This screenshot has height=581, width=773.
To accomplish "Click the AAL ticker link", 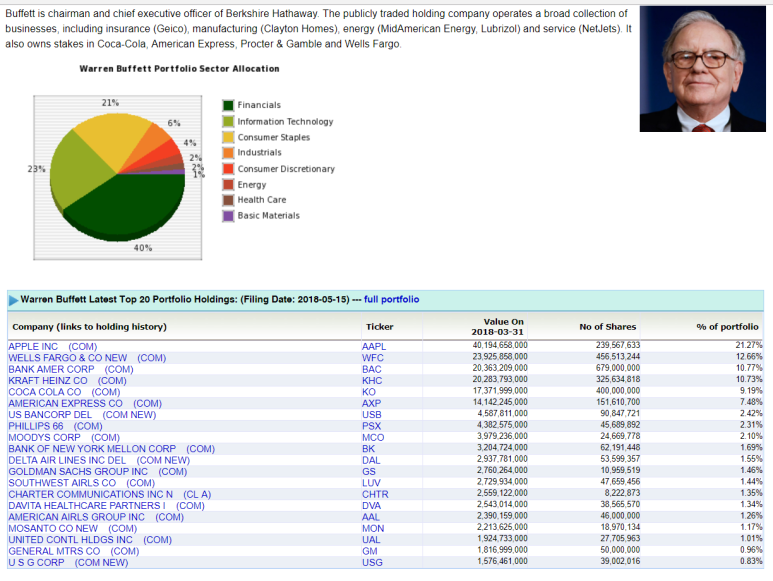I will coord(371,516).
